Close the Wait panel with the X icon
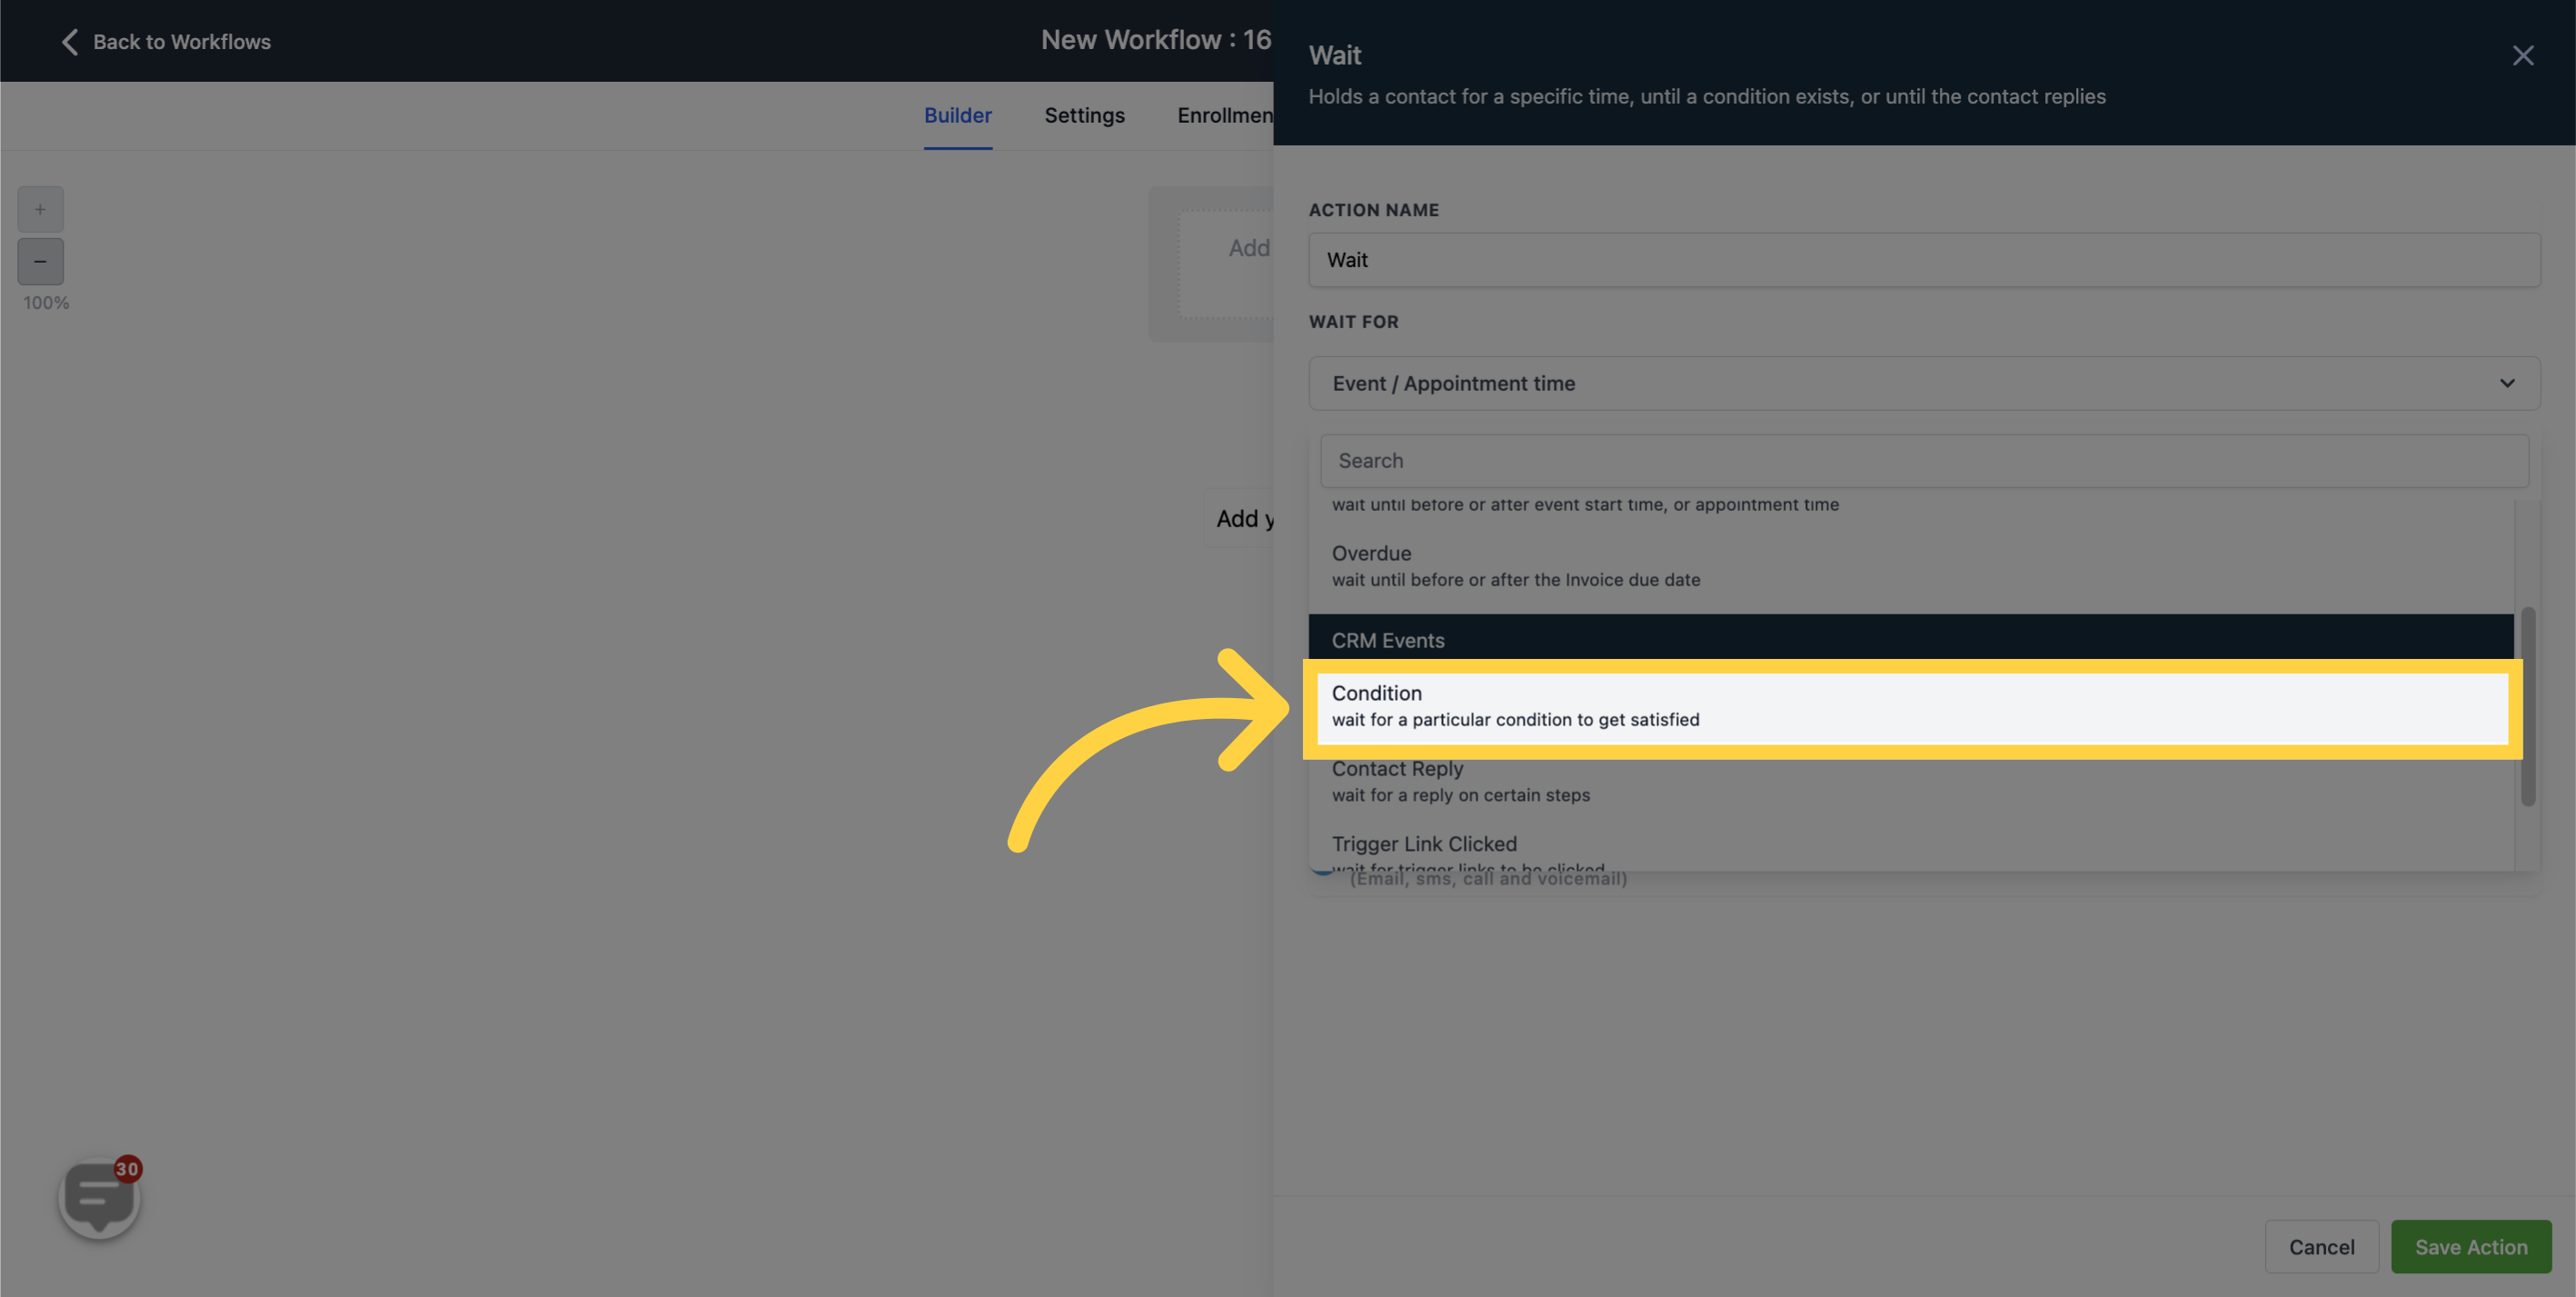The width and height of the screenshot is (2576, 1297). coord(2523,56)
